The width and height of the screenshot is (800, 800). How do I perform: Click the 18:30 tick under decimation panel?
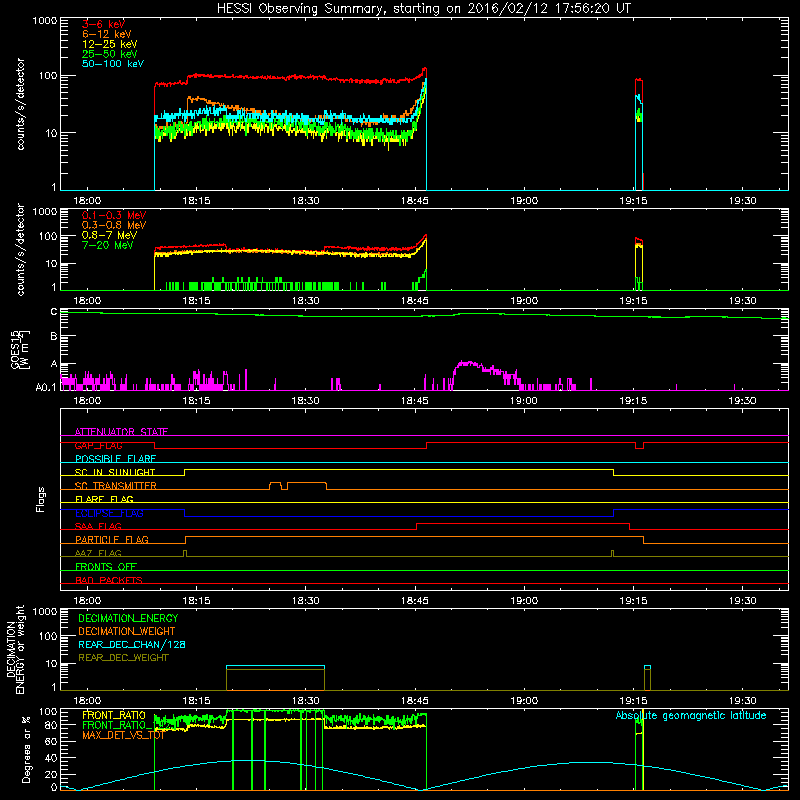point(306,701)
